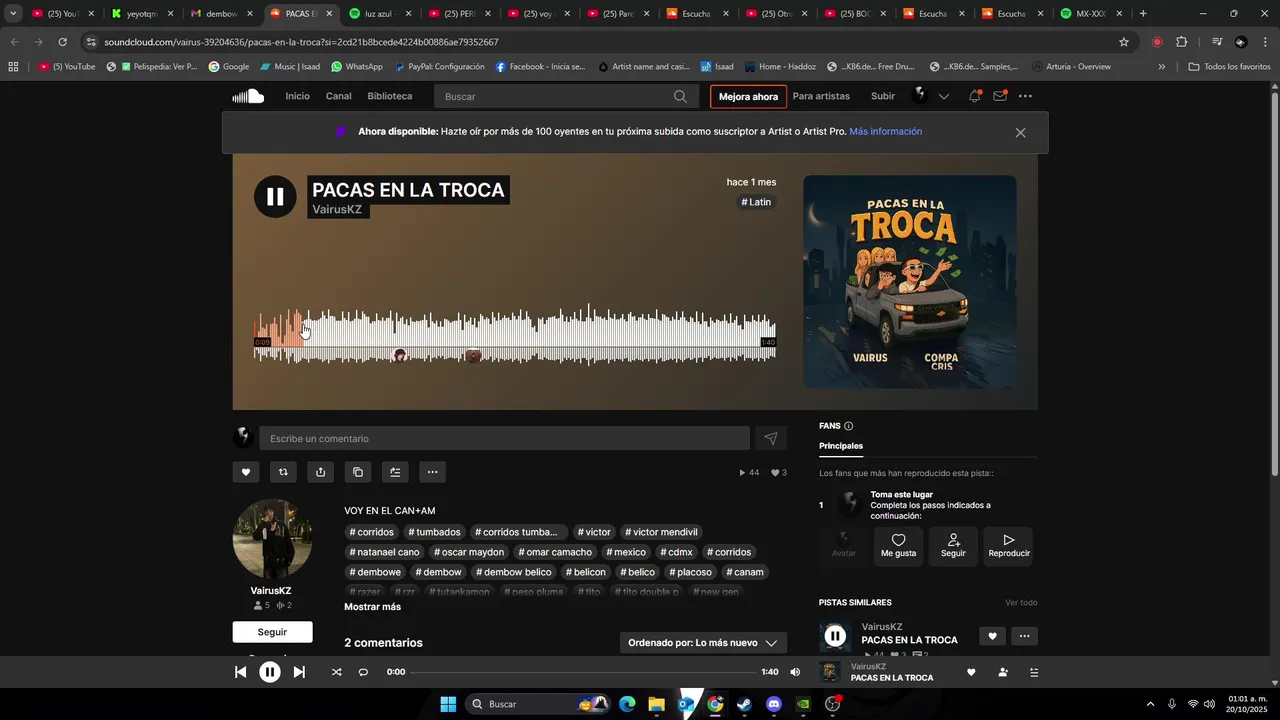Image resolution: width=1280 pixels, height=720 pixels.
Task: Pause playback in bottom player bar
Action: (270, 672)
